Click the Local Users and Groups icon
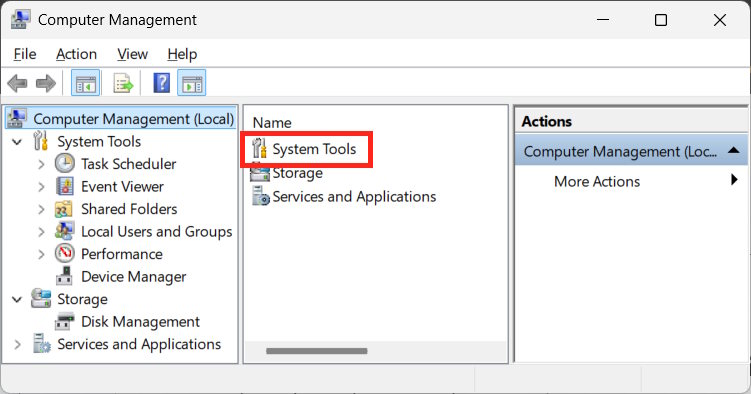The height and width of the screenshot is (394, 751). 64,231
